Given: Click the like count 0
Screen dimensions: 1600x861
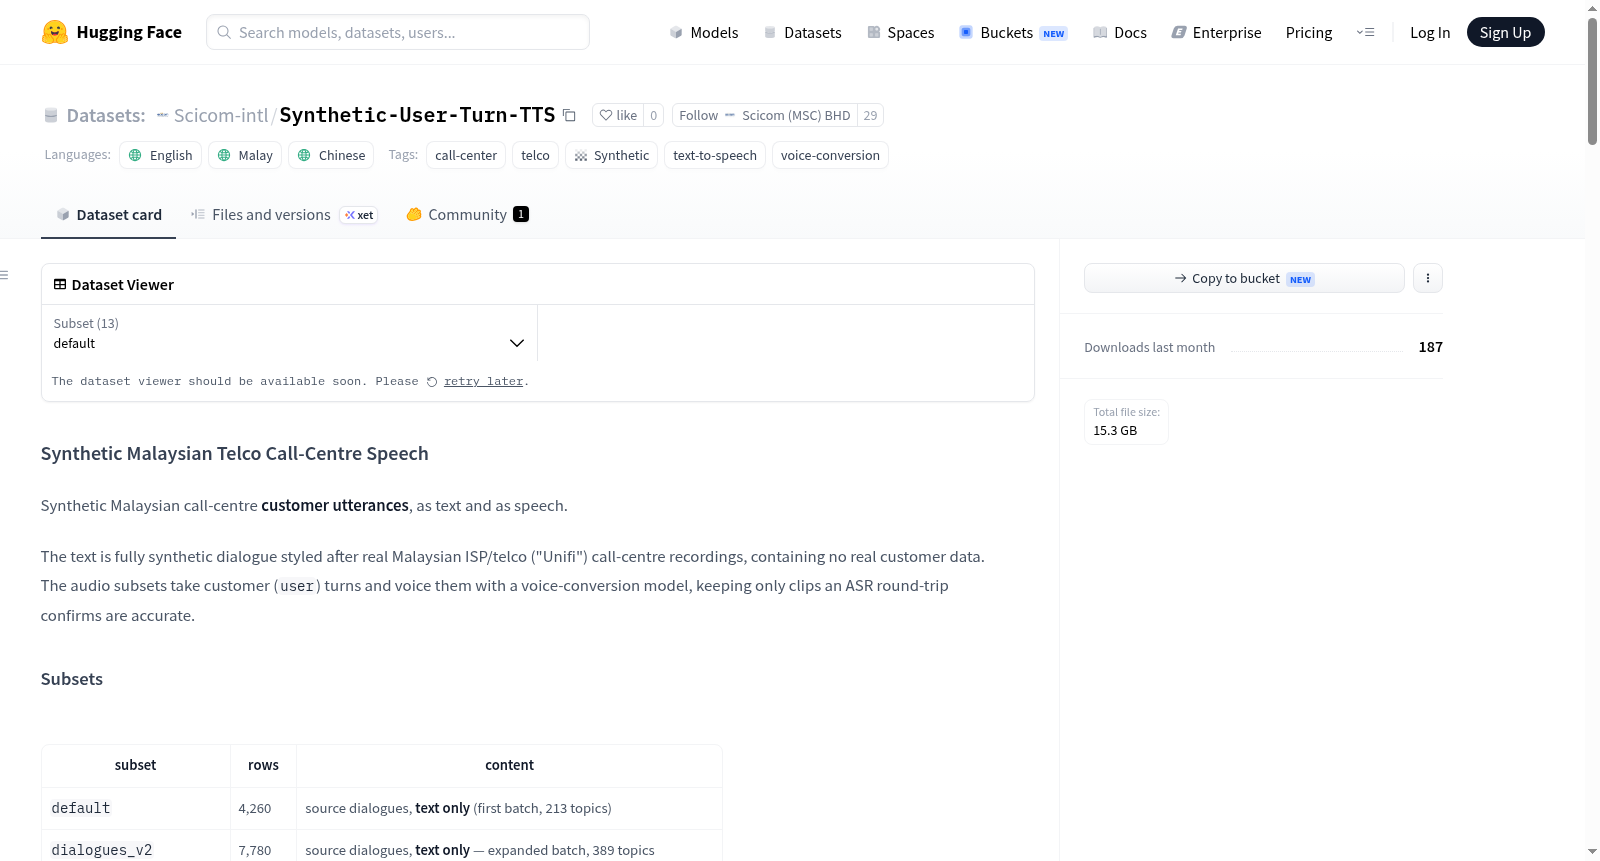Looking at the screenshot, I should (x=654, y=115).
